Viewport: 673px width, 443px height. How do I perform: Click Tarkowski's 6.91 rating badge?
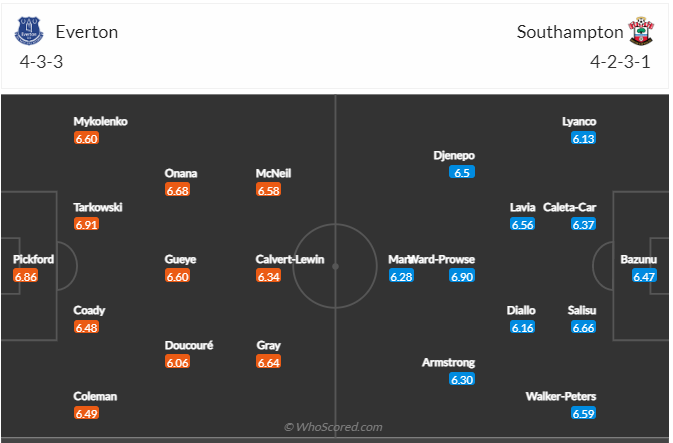coord(87,224)
